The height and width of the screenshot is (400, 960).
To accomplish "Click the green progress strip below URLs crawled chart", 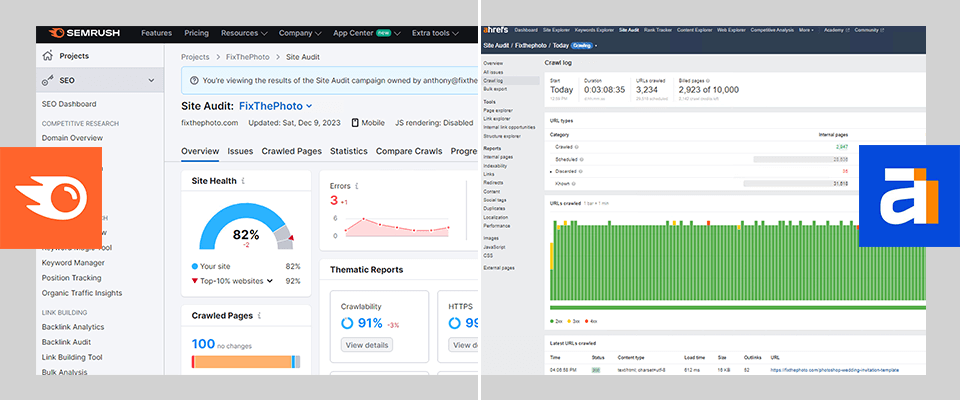I will [738, 308].
